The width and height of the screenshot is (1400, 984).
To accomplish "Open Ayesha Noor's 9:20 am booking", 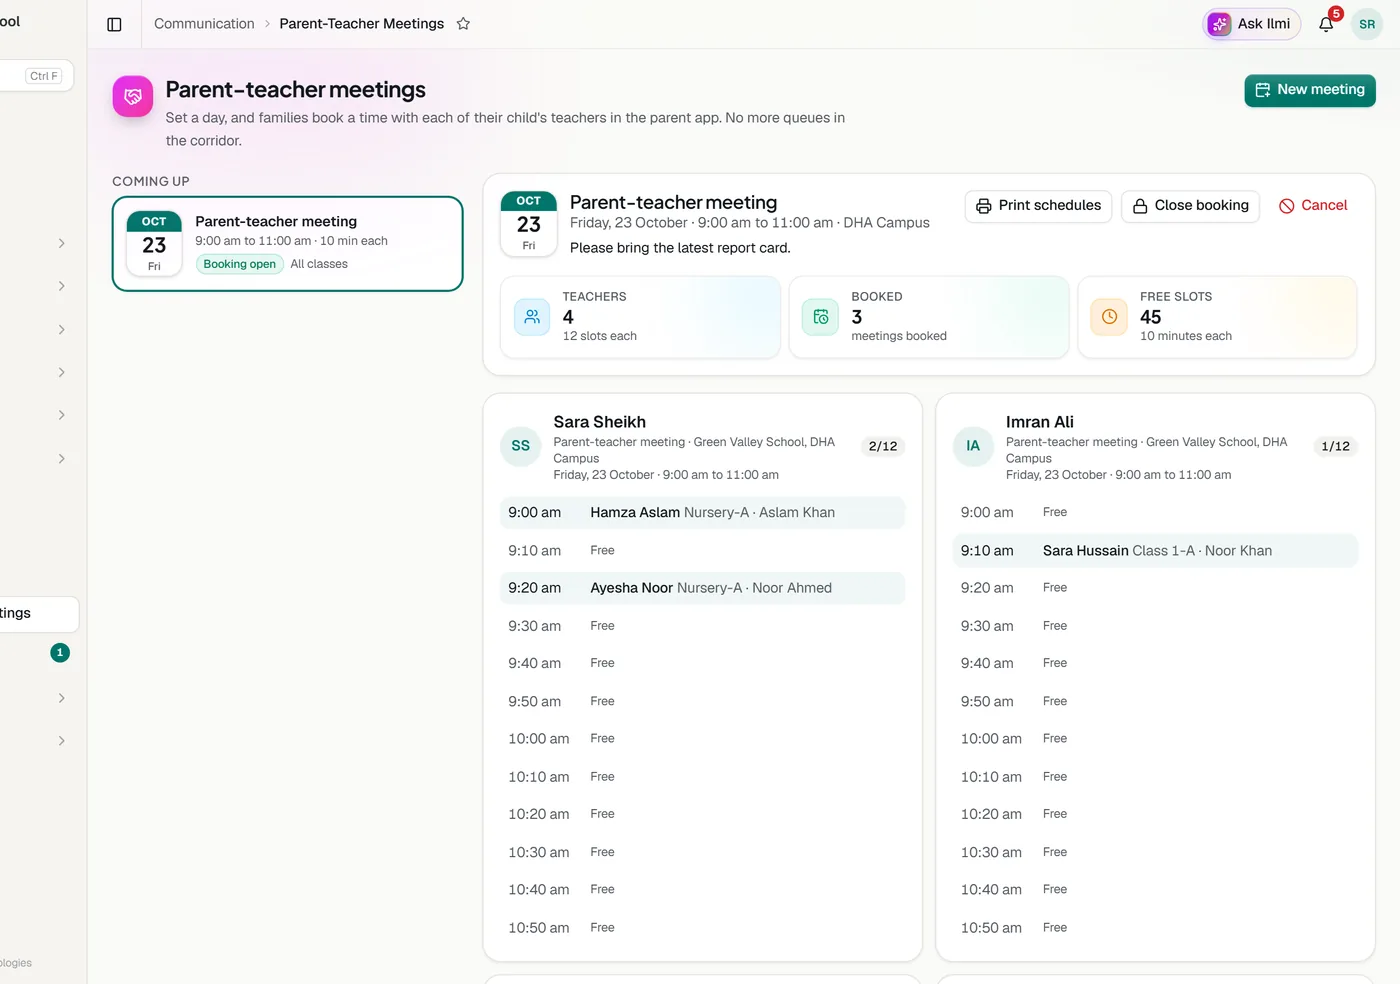I will coord(702,589).
